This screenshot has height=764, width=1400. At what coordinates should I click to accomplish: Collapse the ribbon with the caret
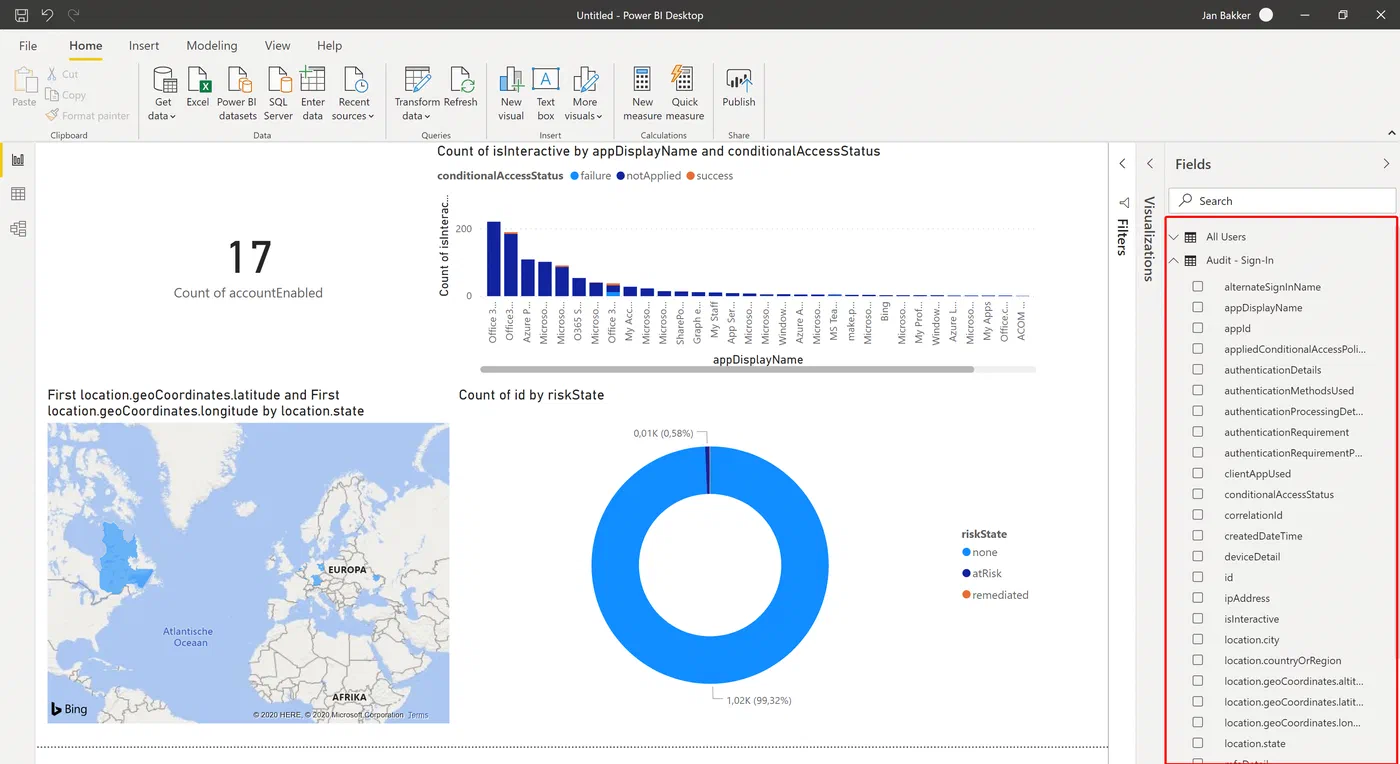pyautogui.click(x=1391, y=133)
